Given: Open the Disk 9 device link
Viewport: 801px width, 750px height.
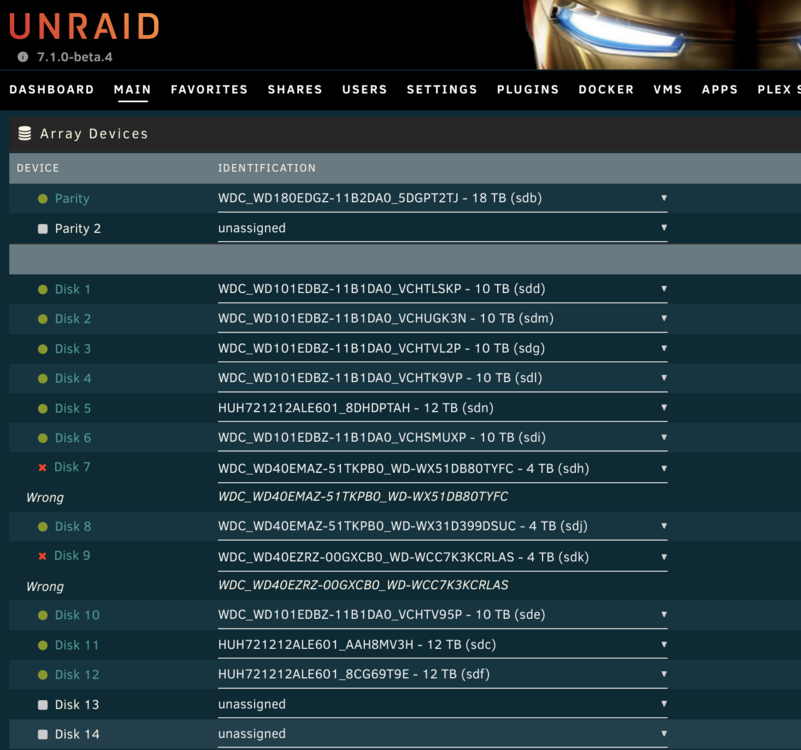Looking at the screenshot, I should click(x=72, y=555).
